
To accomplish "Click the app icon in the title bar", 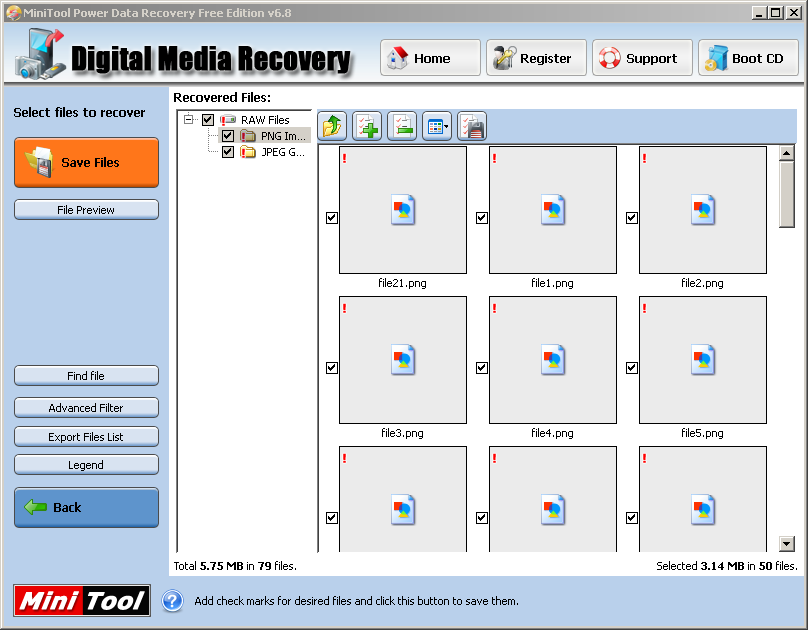I will (14, 12).
